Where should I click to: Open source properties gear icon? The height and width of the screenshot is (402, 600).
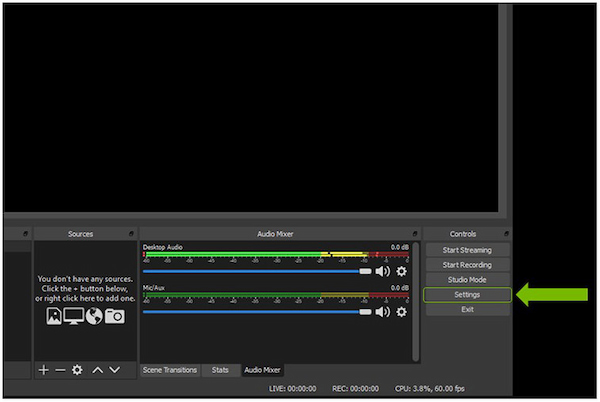(x=77, y=370)
